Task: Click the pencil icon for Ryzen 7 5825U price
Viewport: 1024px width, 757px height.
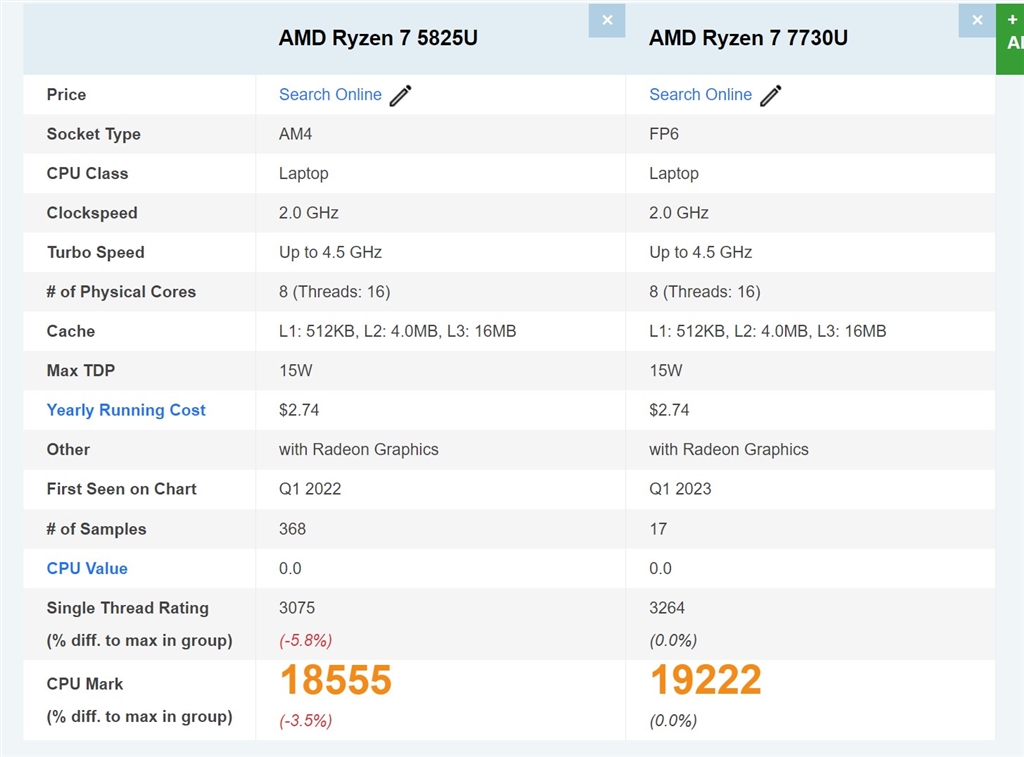Action: tap(401, 95)
